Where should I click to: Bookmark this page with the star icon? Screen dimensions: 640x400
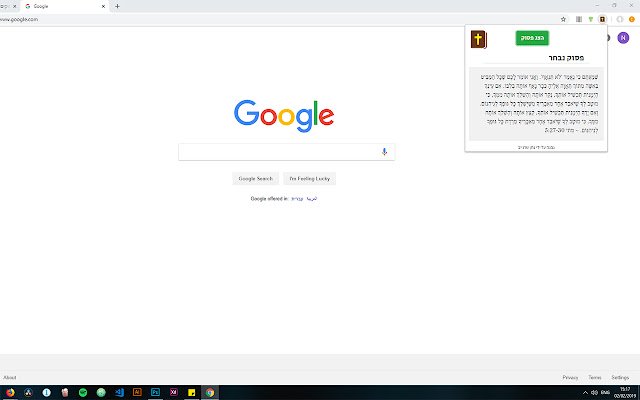[563, 19]
